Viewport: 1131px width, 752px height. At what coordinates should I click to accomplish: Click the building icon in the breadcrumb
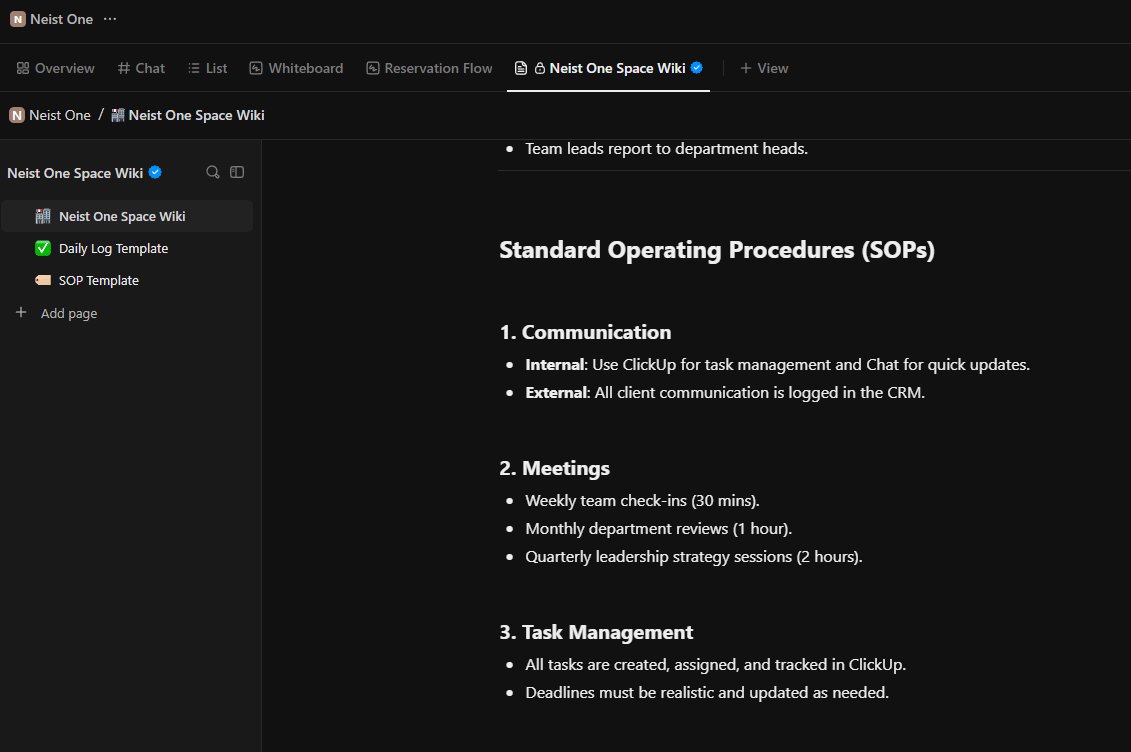coord(118,115)
